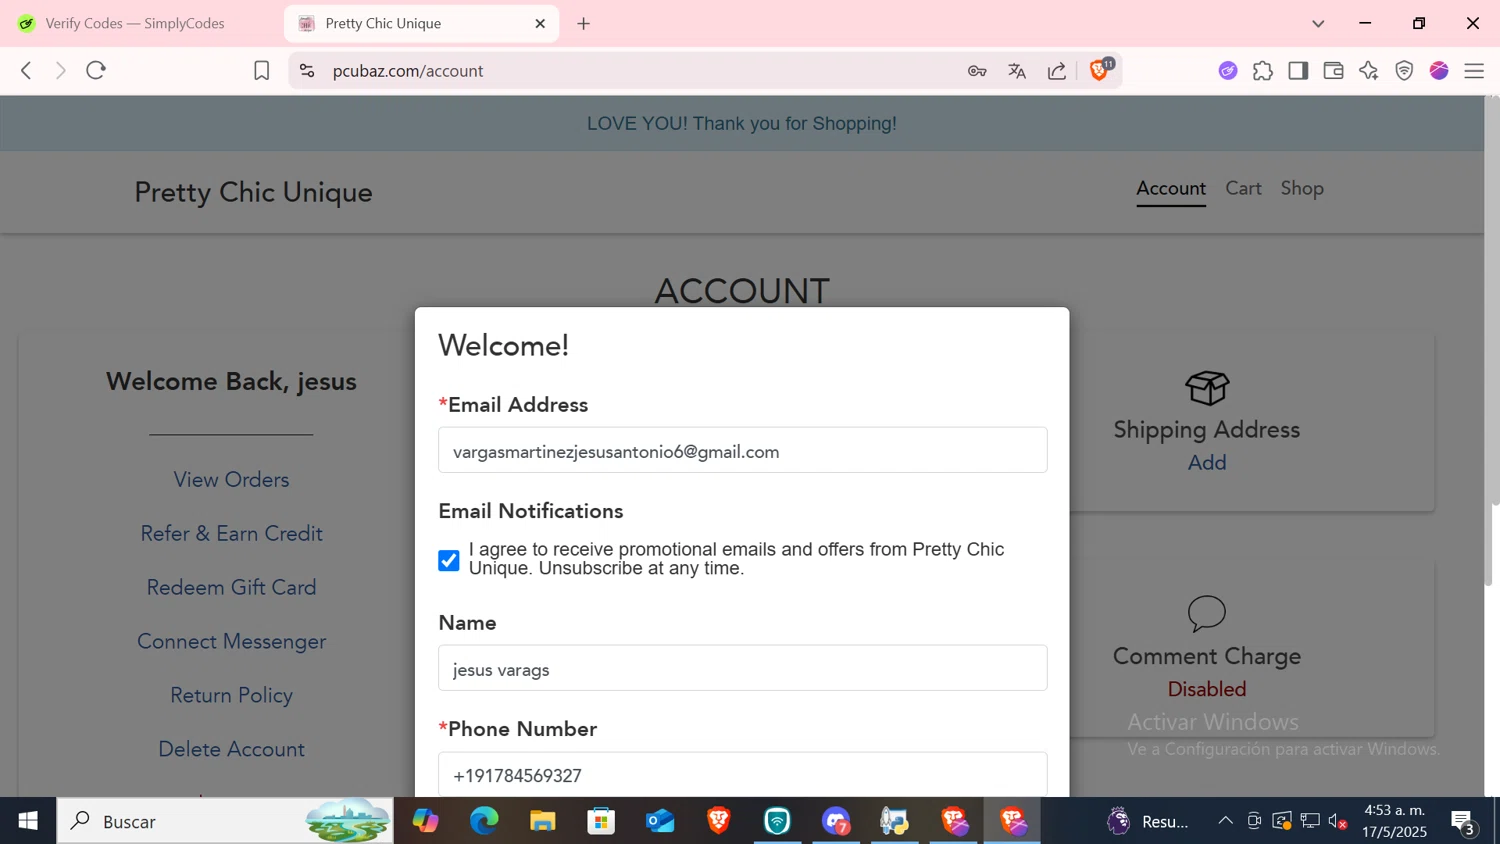
Task: Open Leo AI sparkle icon
Action: click(1369, 70)
